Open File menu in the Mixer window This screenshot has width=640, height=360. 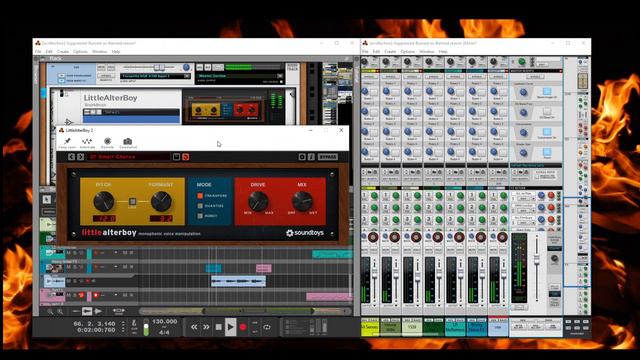click(365, 52)
